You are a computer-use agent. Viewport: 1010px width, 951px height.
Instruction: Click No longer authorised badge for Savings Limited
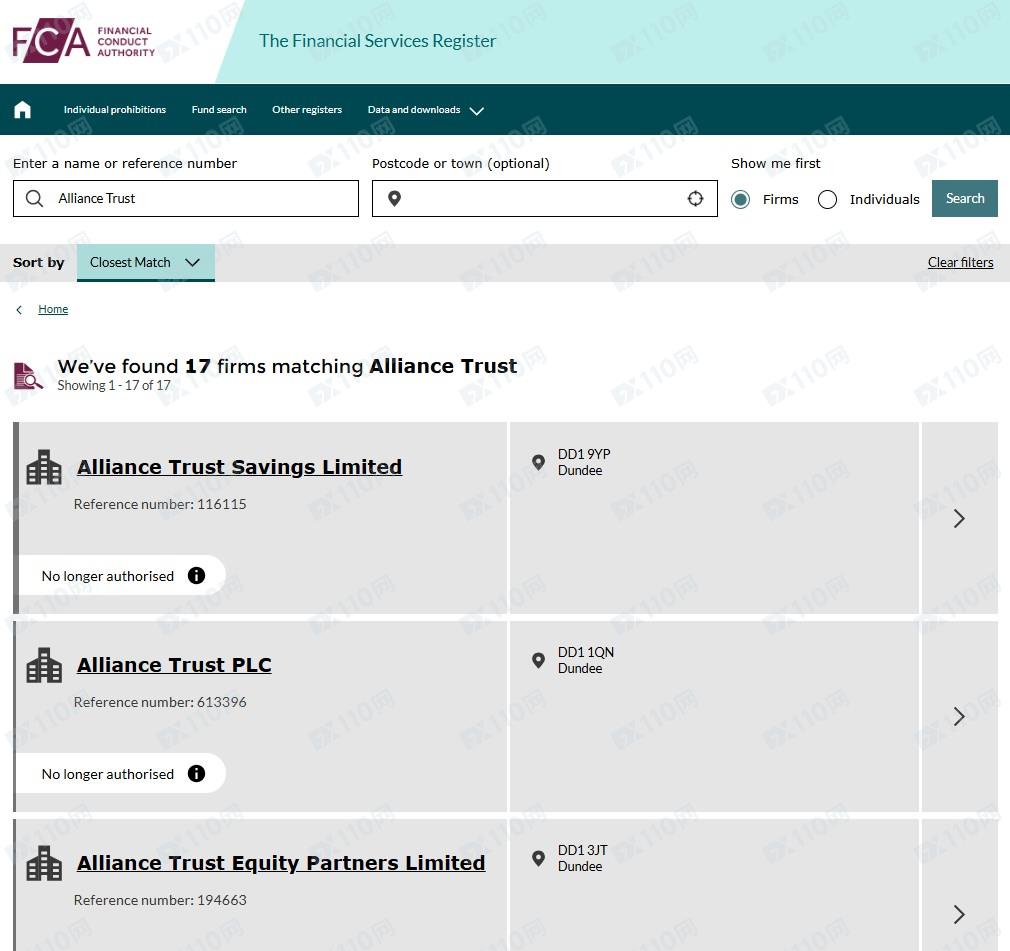[x=122, y=575]
